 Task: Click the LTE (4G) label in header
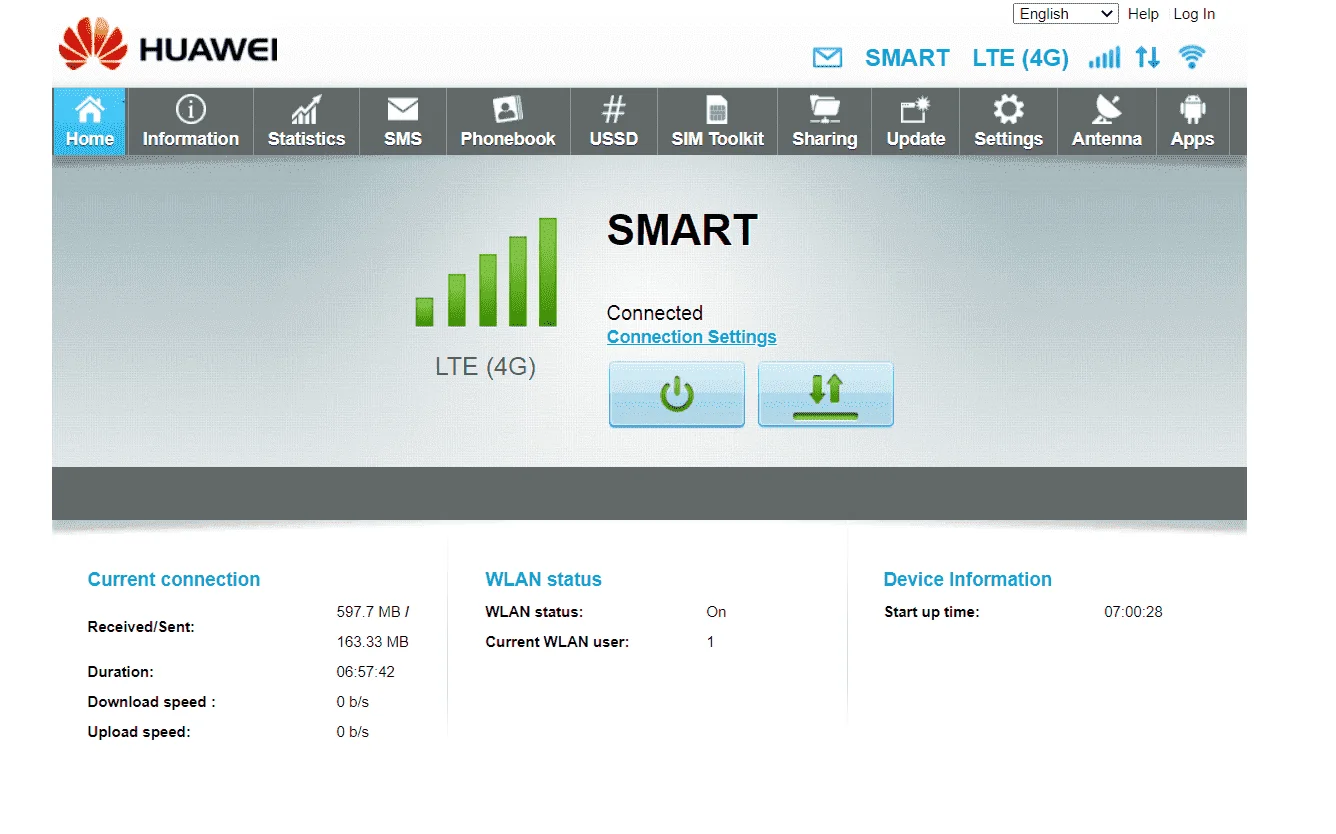coord(1020,58)
